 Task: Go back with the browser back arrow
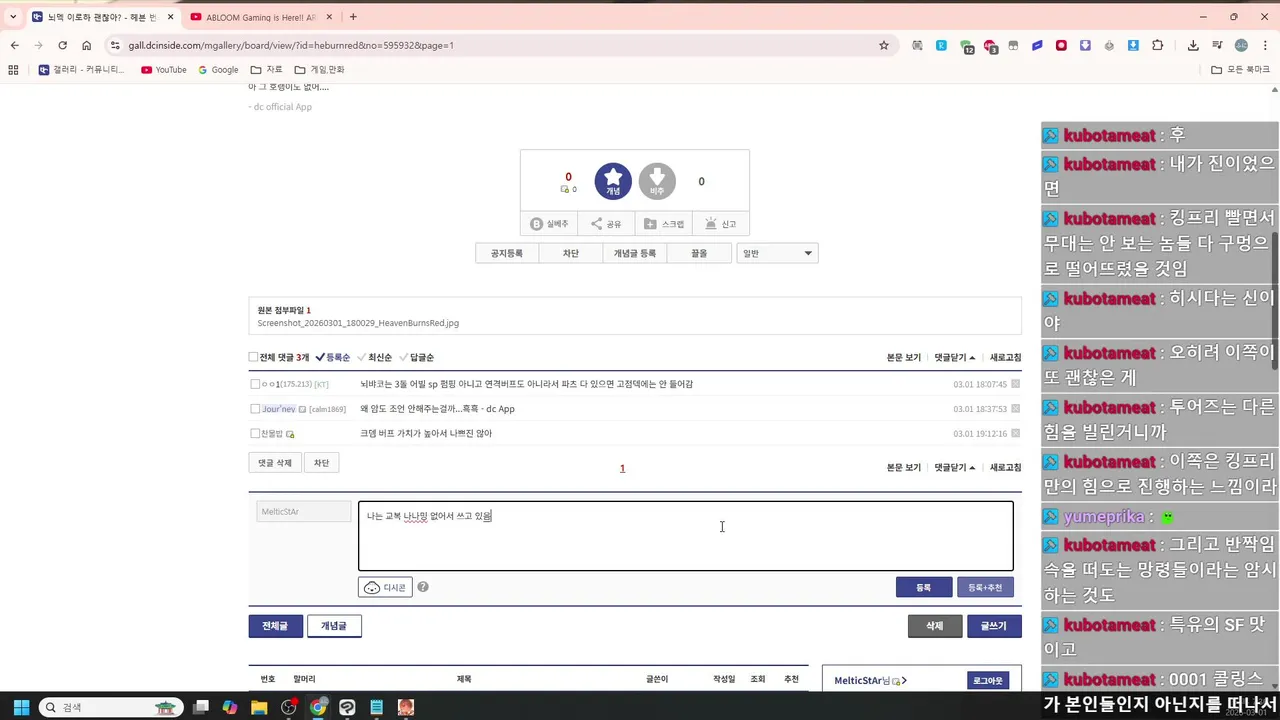tap(14, 45)
